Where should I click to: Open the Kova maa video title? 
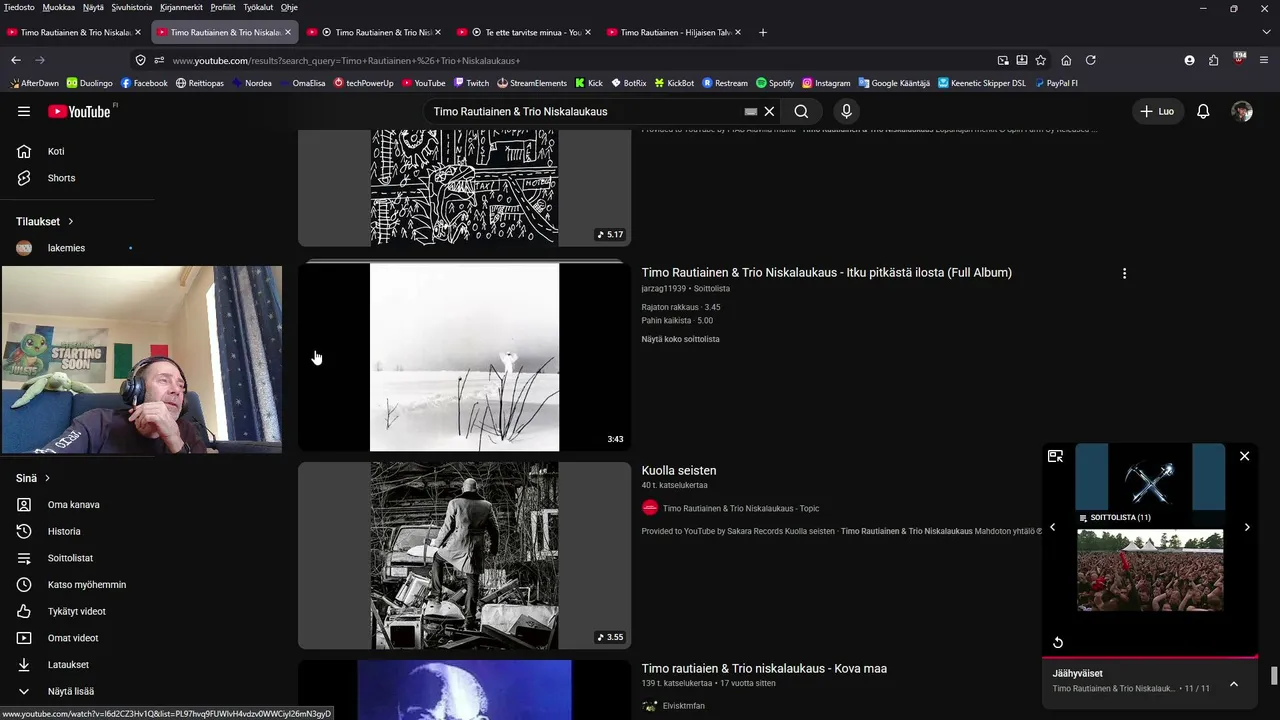[x=764, y=668]
